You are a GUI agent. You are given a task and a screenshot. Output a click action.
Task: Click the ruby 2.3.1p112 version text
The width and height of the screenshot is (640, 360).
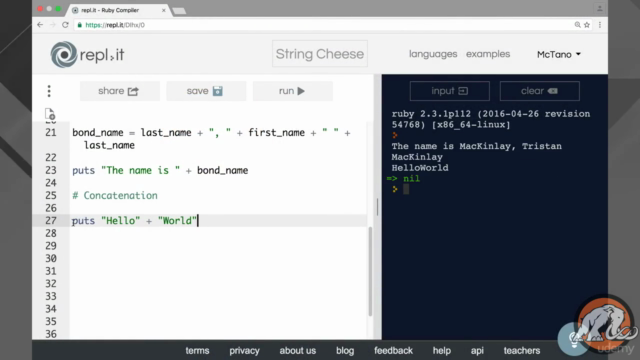(x=431, y=114)
